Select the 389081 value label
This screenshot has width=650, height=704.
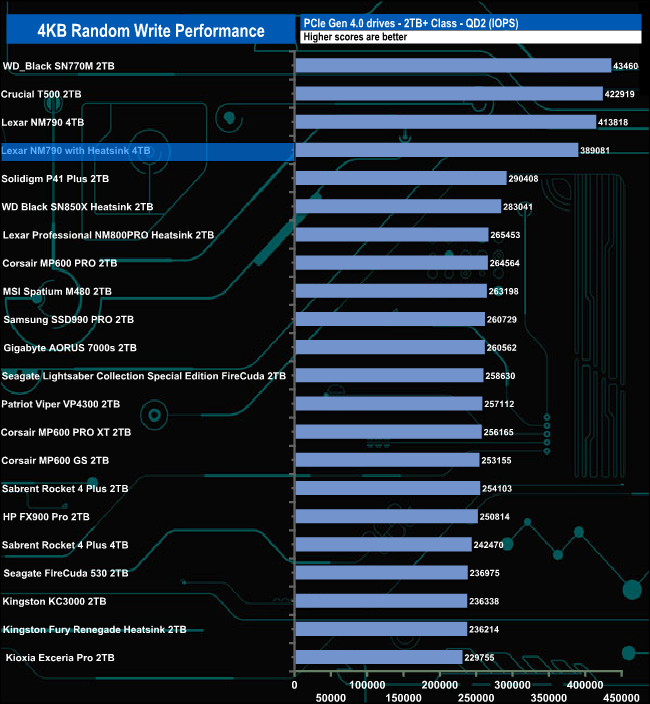click(x=595, y=150)
